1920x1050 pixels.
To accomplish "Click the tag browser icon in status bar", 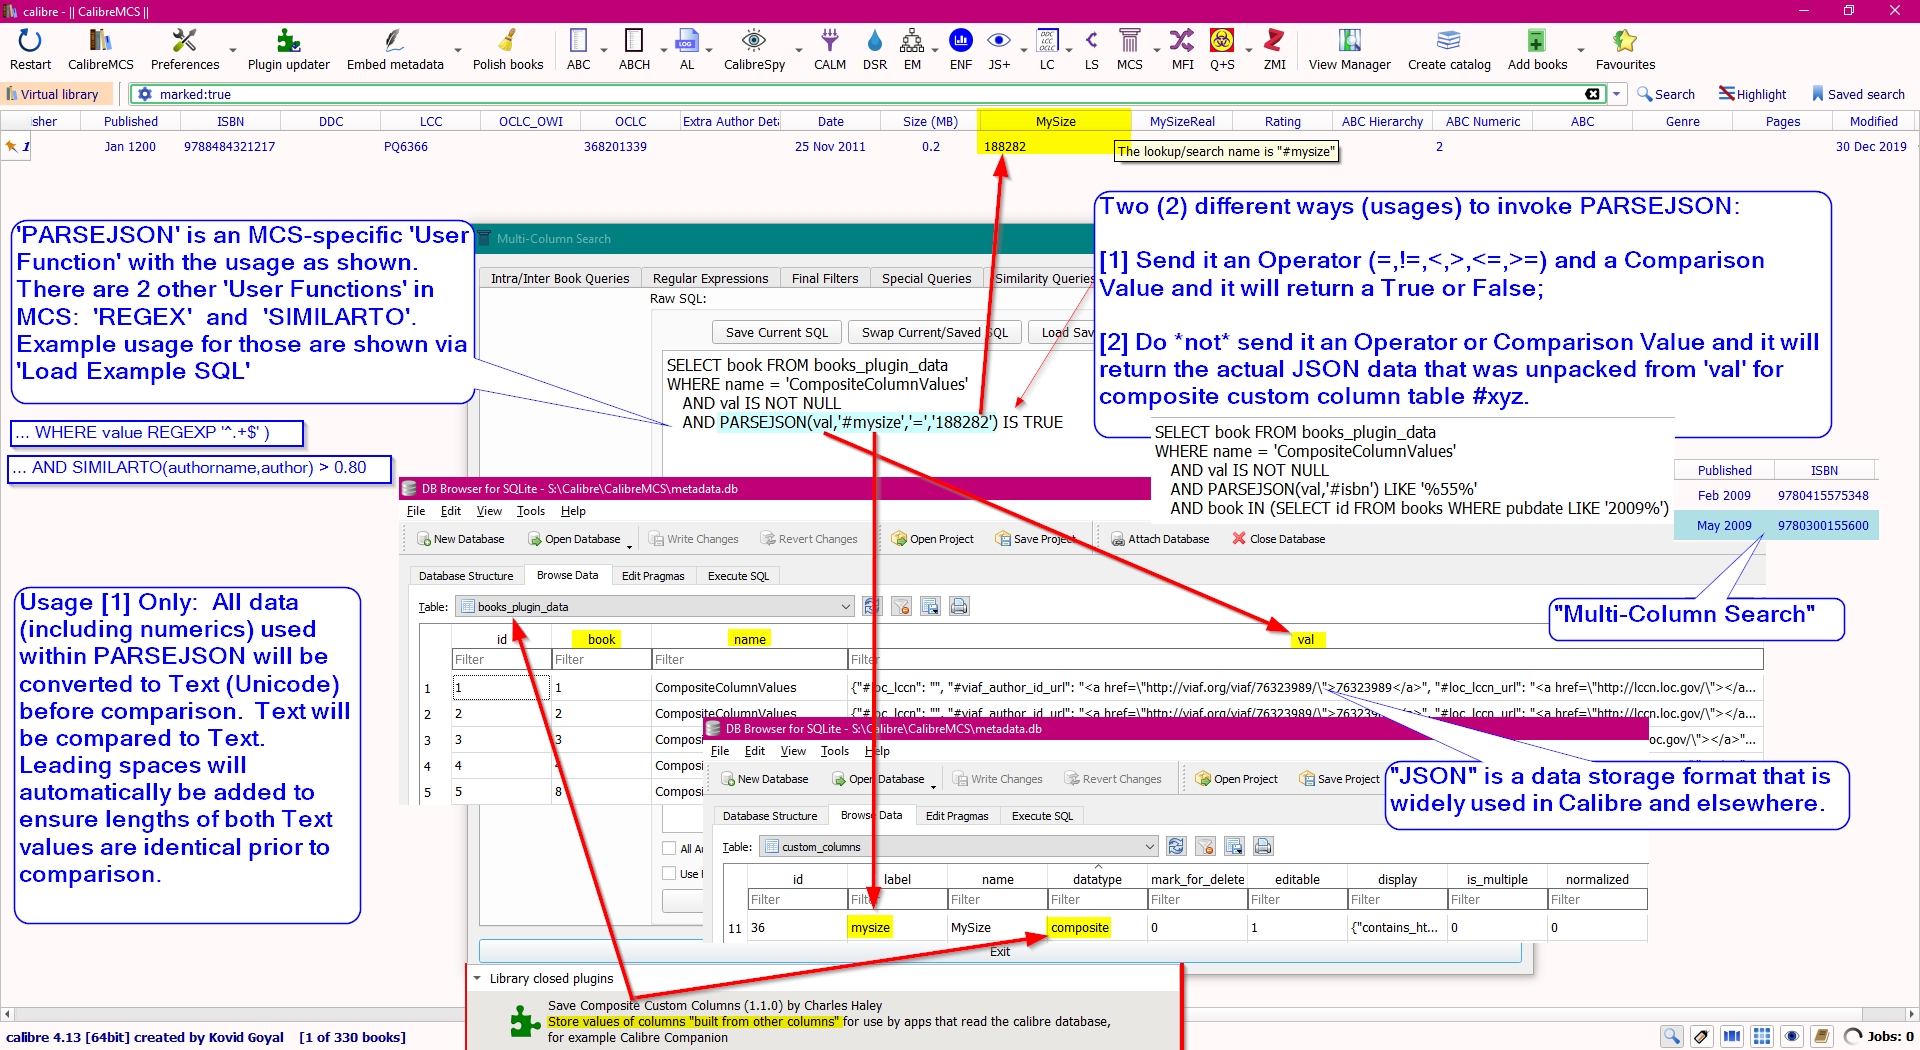I will coord(1702,1037).
